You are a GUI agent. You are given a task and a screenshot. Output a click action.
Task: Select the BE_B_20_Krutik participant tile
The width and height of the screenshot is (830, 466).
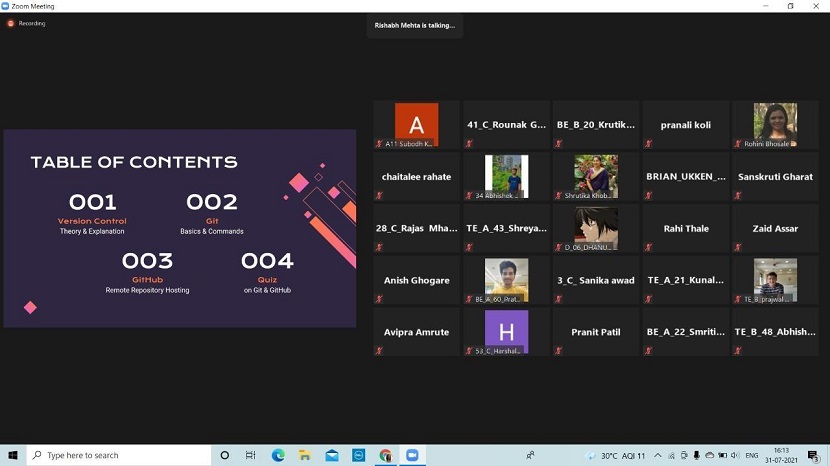pos(596,125)
